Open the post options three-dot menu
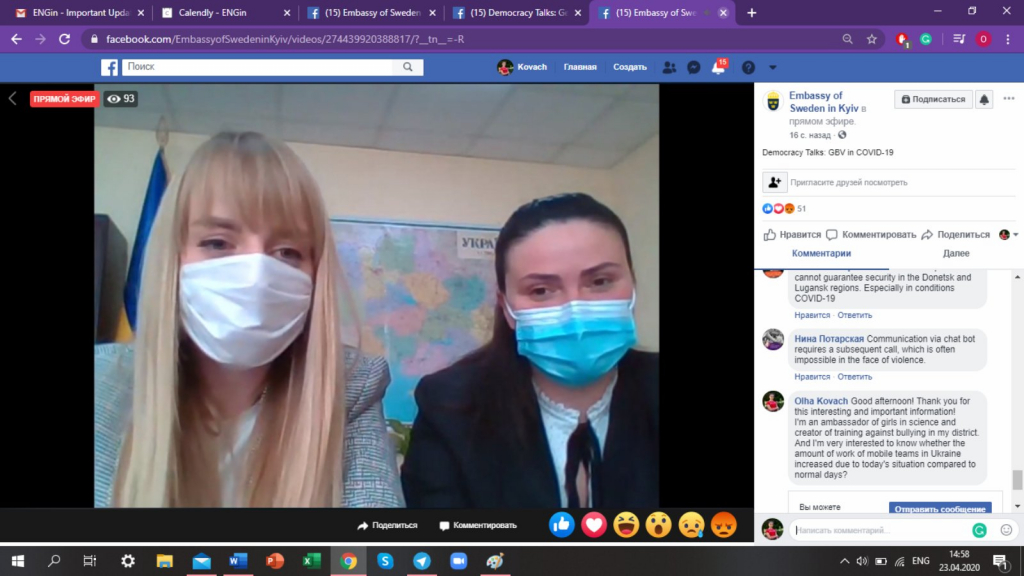The image size is (1024, 576). pyautogui.click(x=1009, y=99)
